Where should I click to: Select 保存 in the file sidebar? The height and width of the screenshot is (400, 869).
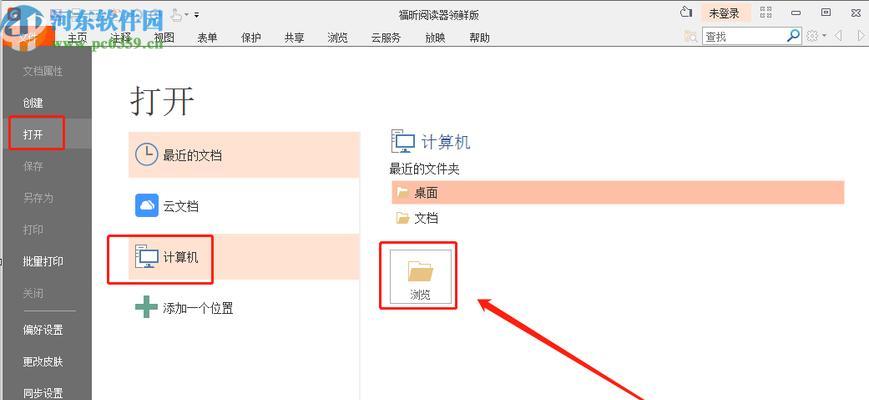pos(33,166)
